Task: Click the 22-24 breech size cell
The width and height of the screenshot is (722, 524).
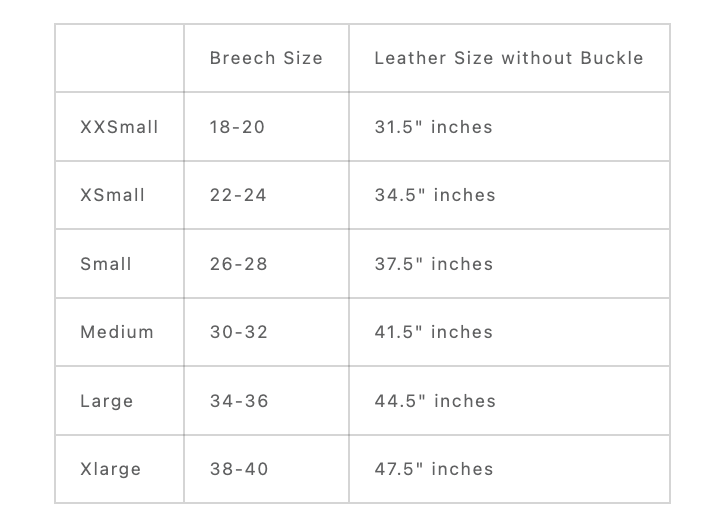Action: coord(238,195)
